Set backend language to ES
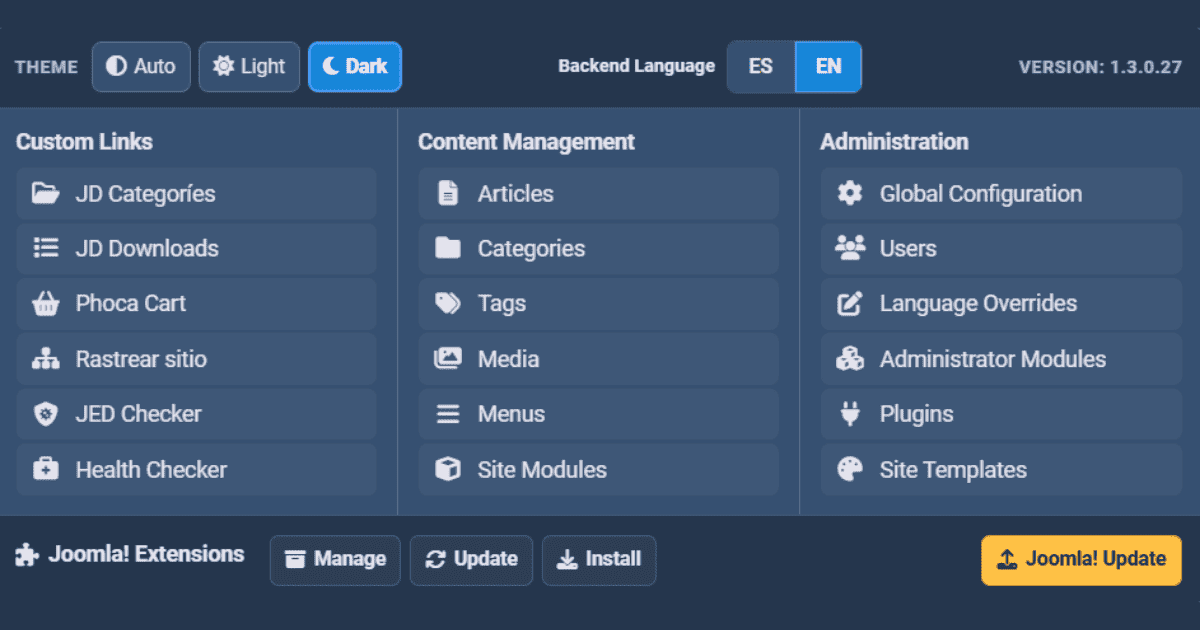Image resolution: width=1200 pixels, height=630 pixels. 761,67
